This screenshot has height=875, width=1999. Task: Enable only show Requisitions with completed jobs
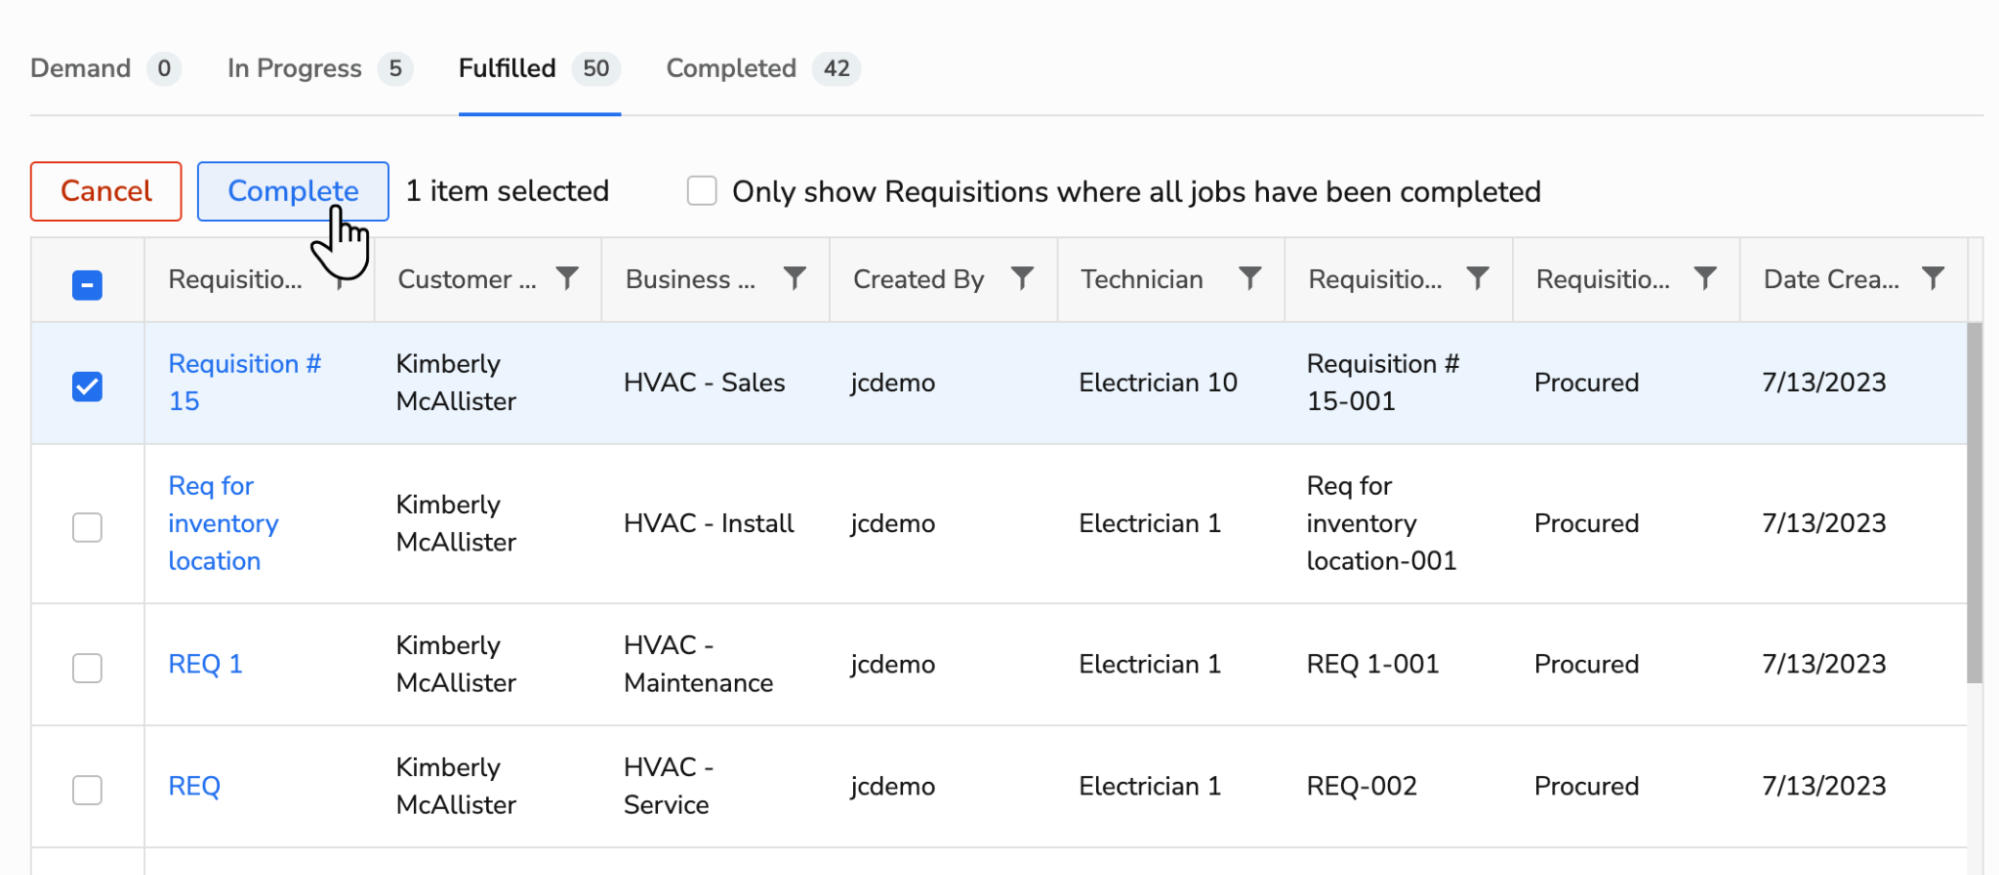pyautogui.click(x=702, y=191)
